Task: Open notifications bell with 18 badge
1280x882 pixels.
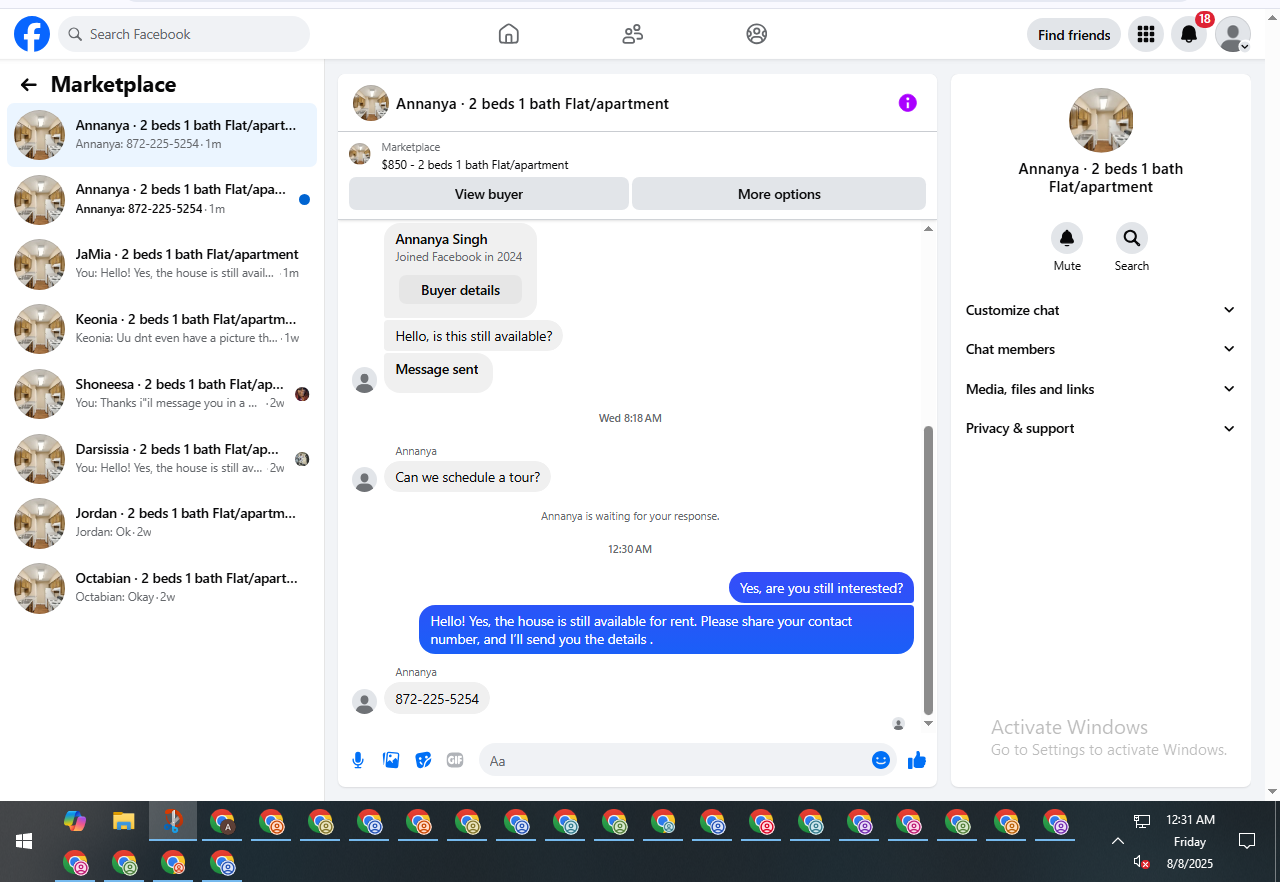Action: point(1189,34)
